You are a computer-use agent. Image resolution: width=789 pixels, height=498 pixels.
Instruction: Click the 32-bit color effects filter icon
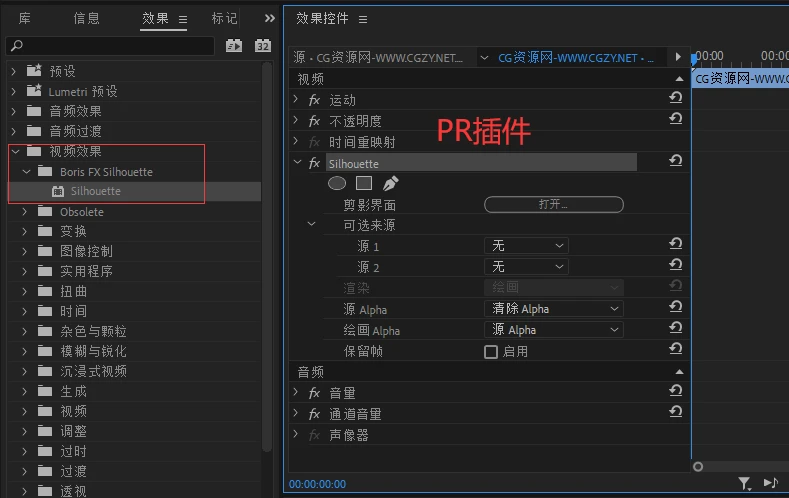(262, 46)
